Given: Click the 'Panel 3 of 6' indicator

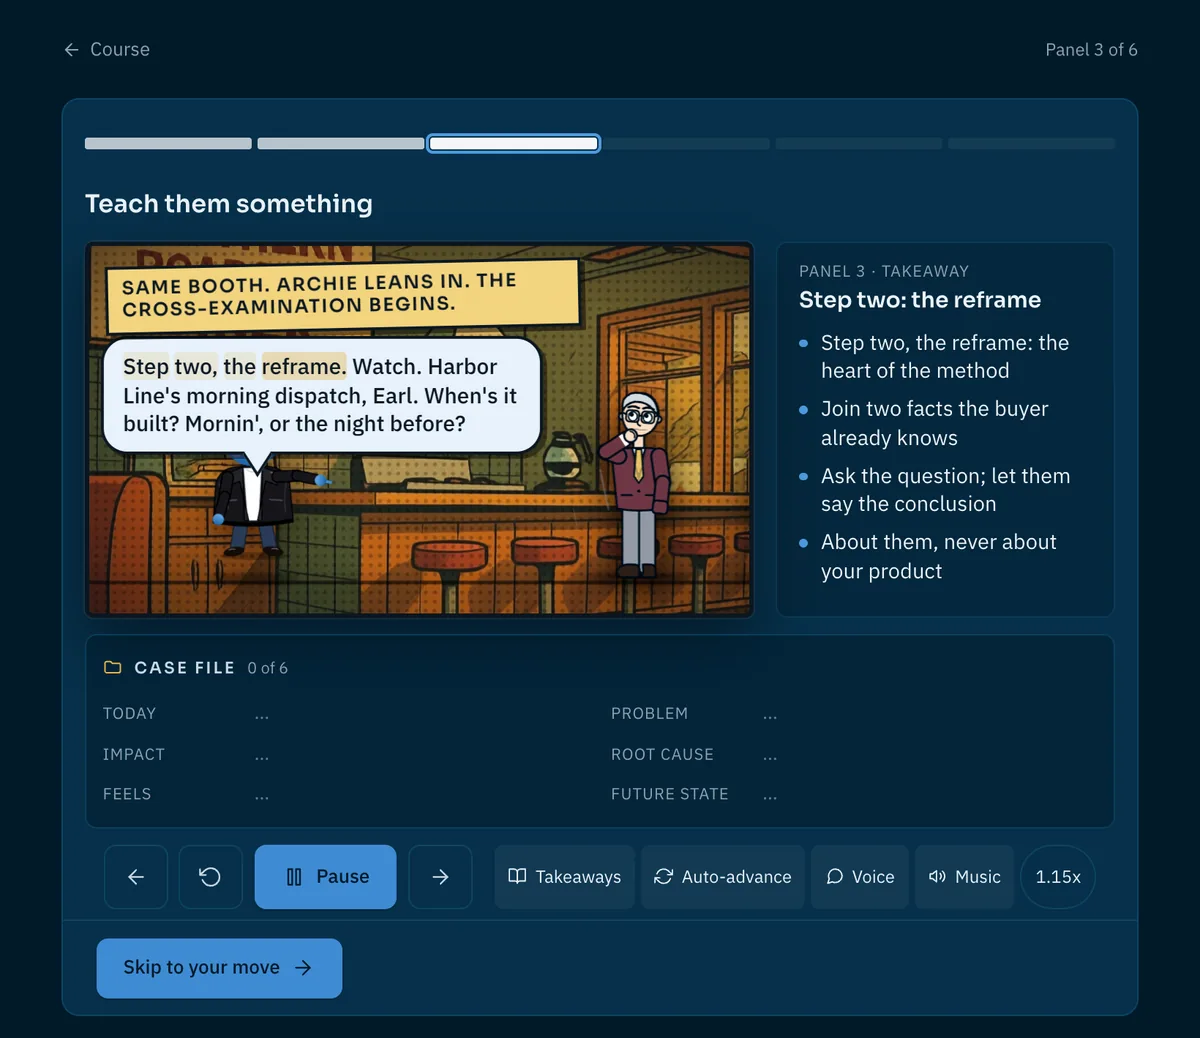Looking at the screenshot, I should (x=1091, y=50).
